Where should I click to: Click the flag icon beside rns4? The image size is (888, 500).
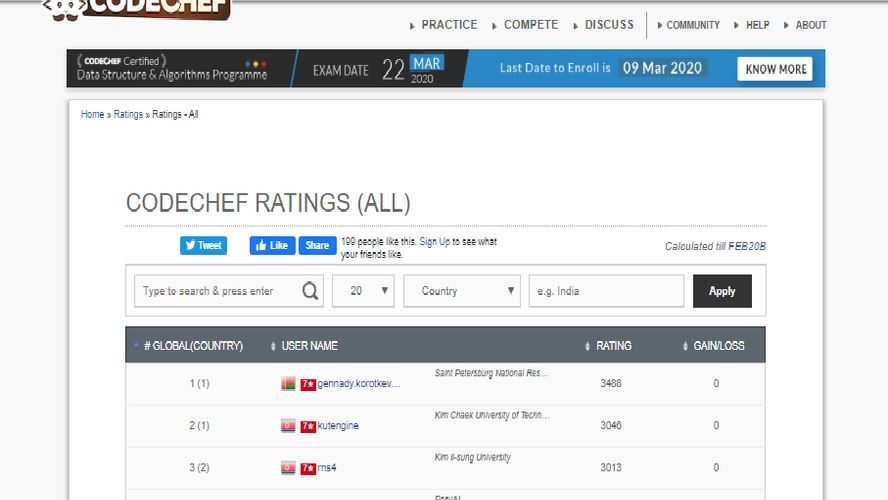point(289,468)
